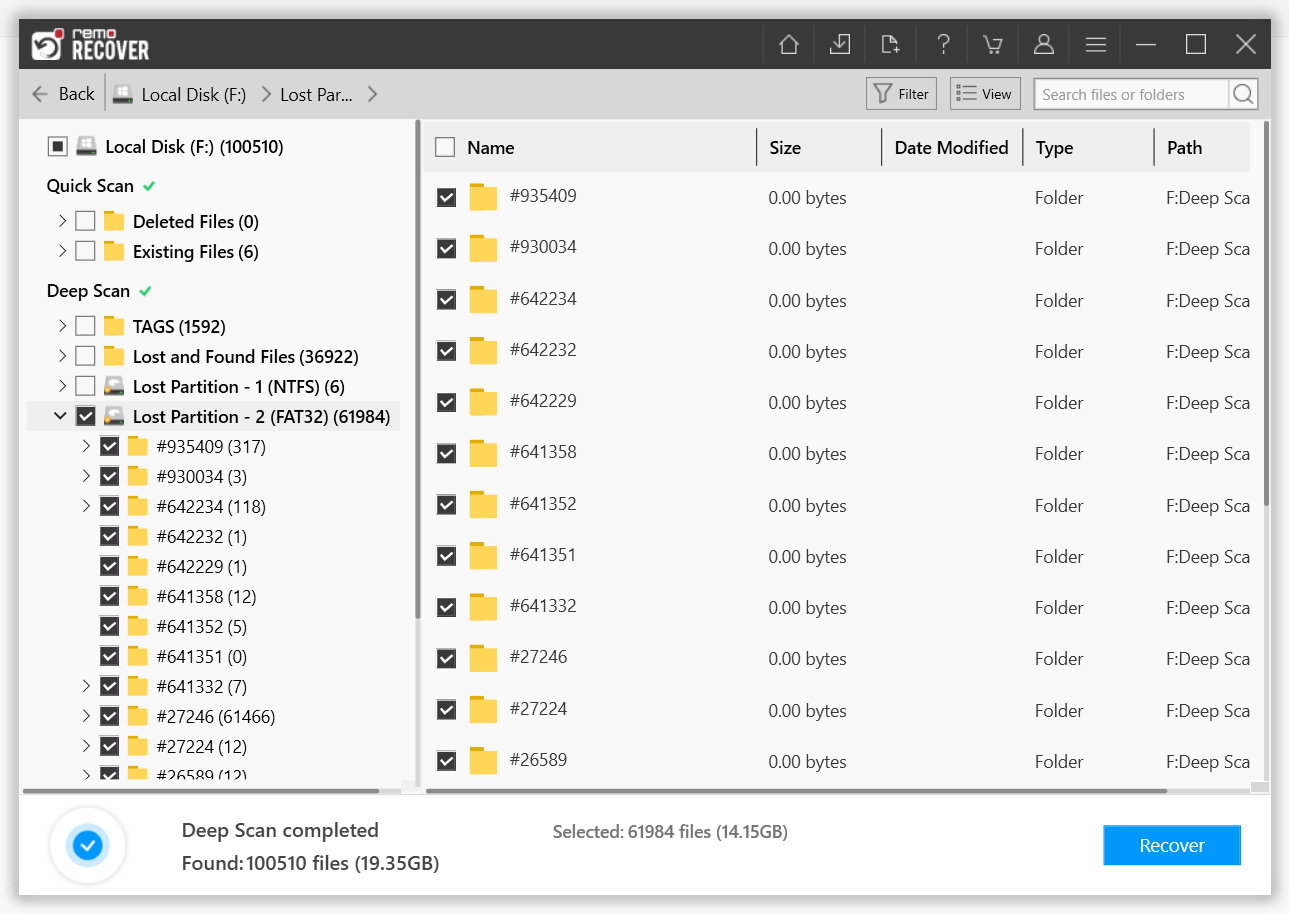The height and width of the screenshot is (914, 1289).
Task: Open the View options
Action: tap(984, 93)
